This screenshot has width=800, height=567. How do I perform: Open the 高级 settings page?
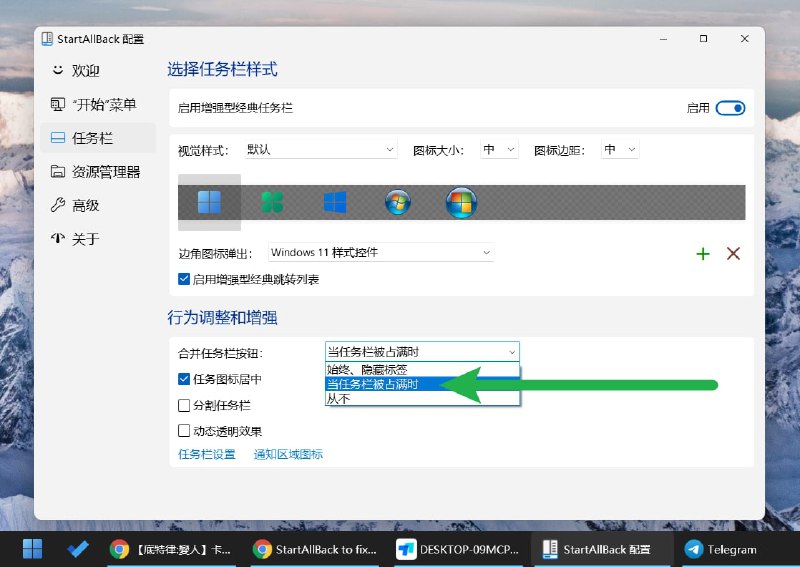click(x=98, y=205)
